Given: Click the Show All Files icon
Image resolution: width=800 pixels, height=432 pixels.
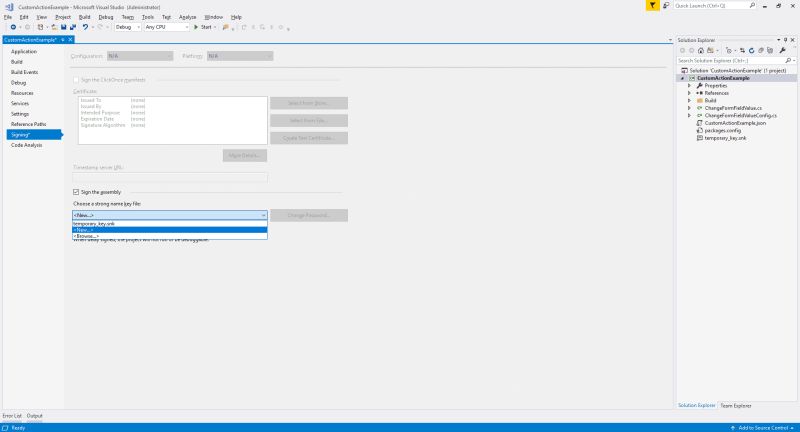Looking at the screenshot, I should pos(770,50).
